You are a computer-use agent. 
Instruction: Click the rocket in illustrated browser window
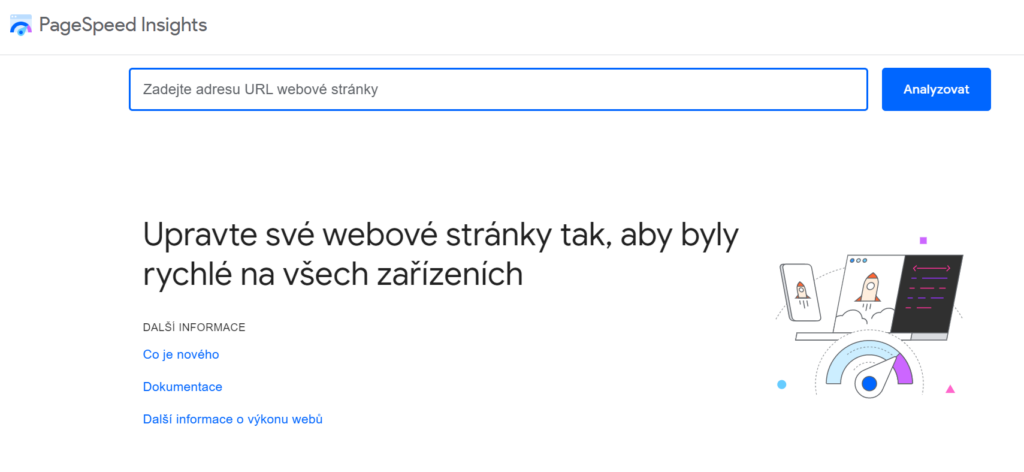tap(869, 291)
